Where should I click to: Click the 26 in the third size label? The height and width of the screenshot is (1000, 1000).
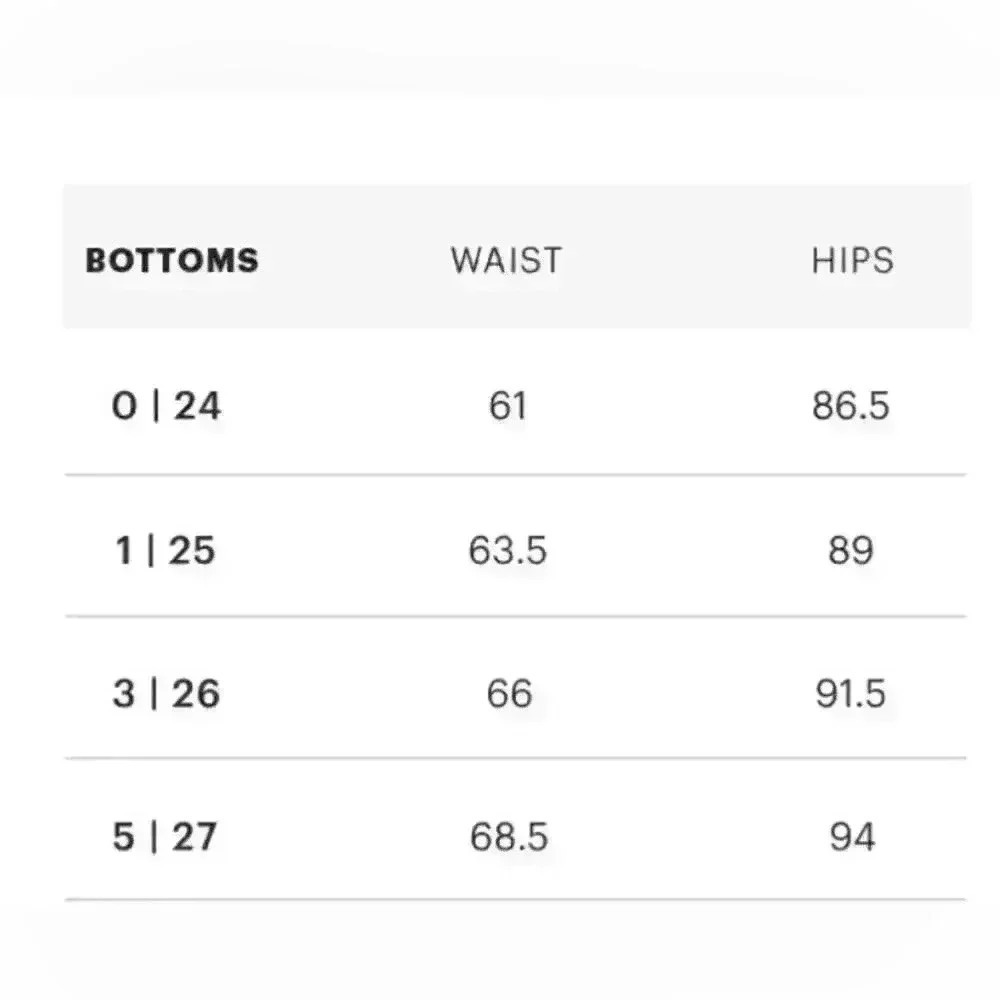pos(194,693)
